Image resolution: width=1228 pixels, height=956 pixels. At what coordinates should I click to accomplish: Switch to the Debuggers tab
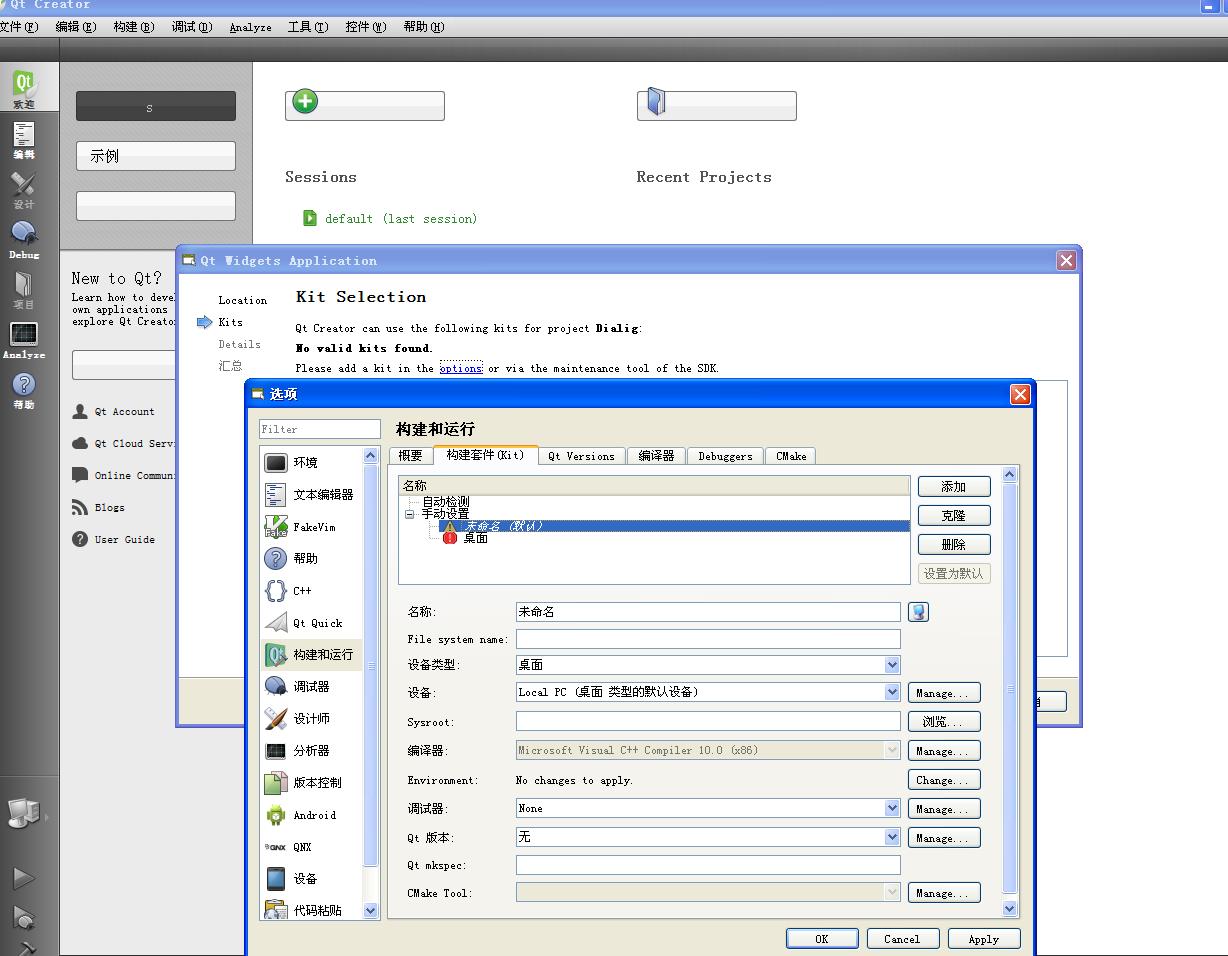point(725,456)
